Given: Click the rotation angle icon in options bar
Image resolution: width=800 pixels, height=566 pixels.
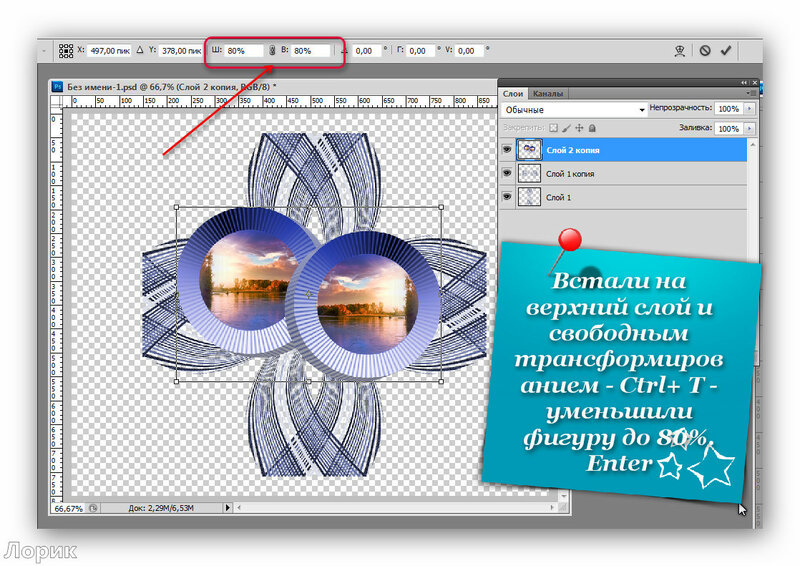Looking at the screenshot, I should point(344,51).
